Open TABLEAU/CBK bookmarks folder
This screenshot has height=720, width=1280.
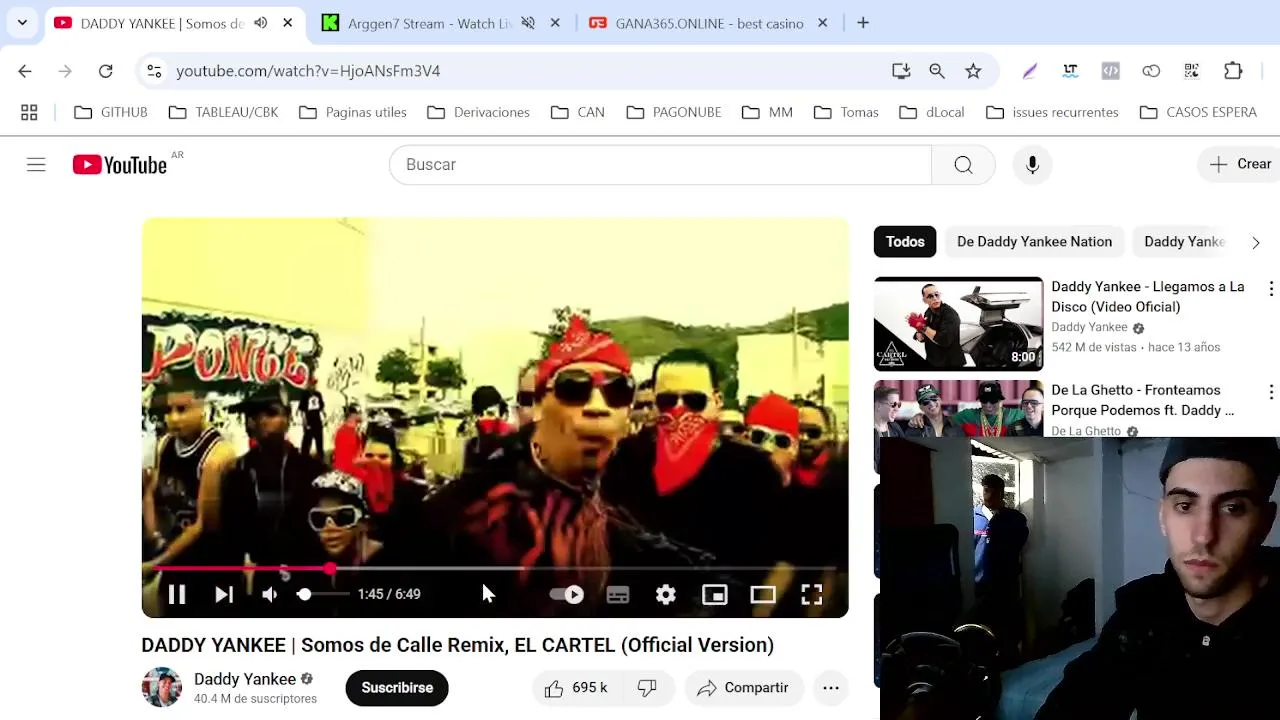tap(224, 112)
